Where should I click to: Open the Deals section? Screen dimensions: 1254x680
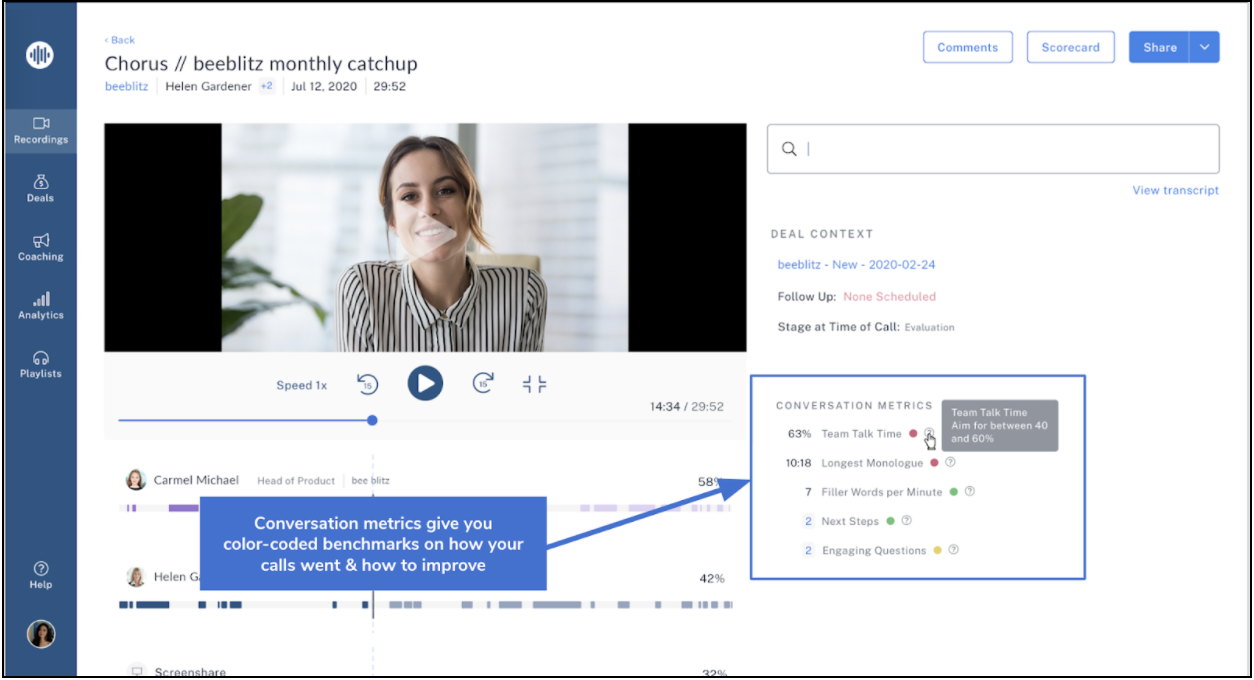point(40,189)
